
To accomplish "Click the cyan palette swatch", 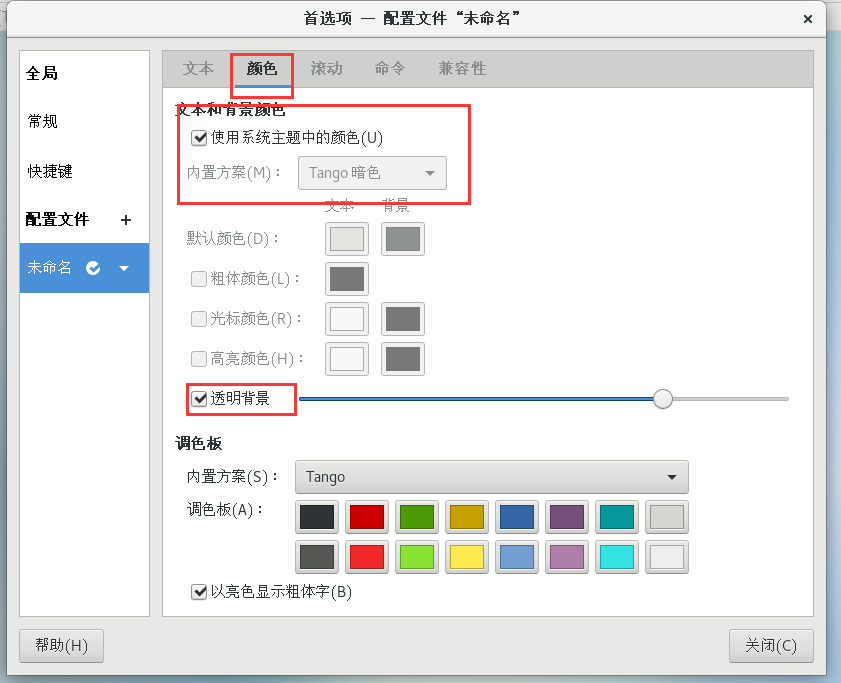I will coord(617,557).
